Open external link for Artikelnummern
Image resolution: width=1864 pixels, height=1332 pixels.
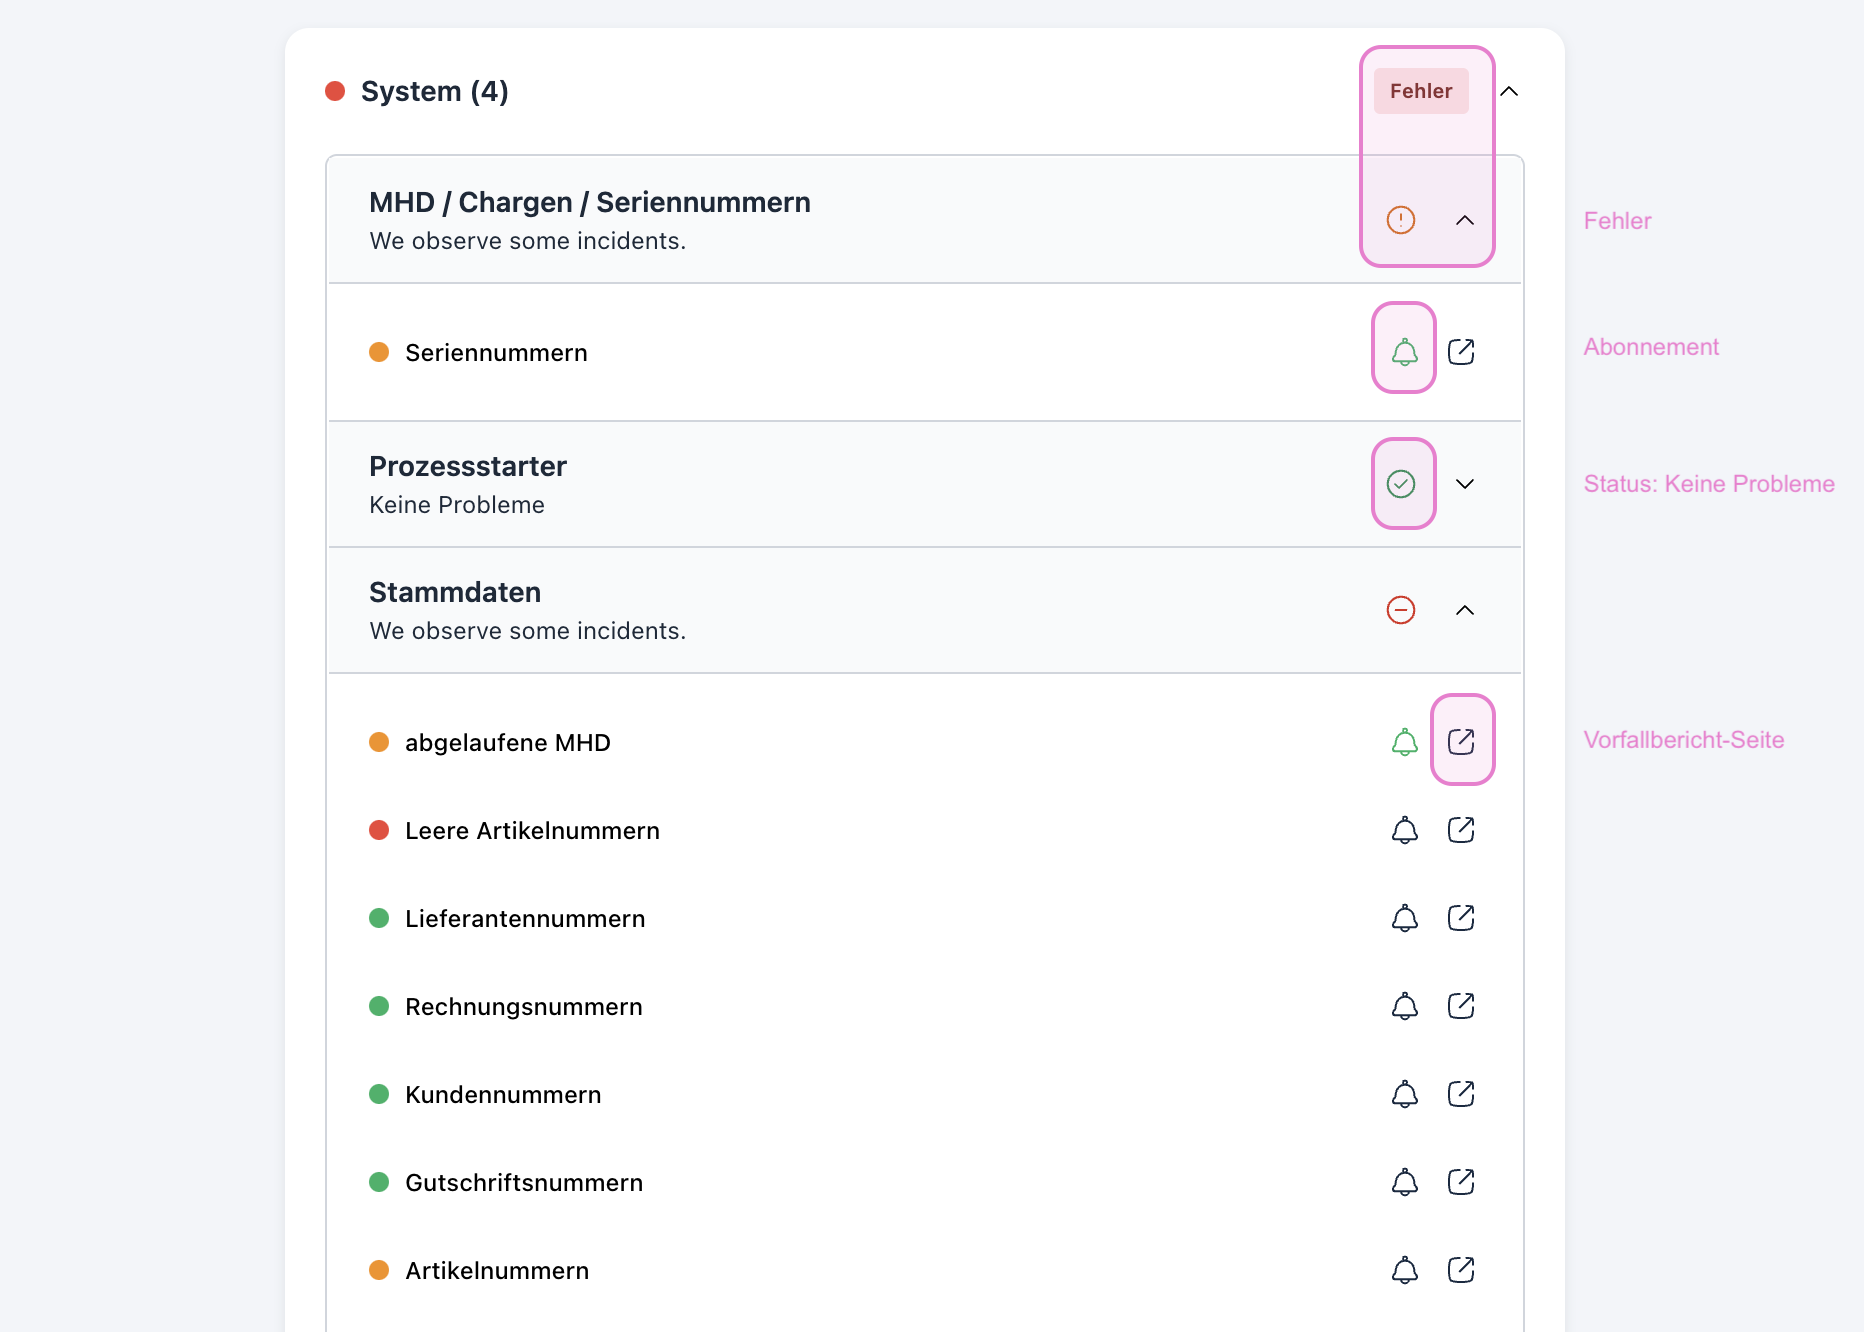[1461, 1270]
